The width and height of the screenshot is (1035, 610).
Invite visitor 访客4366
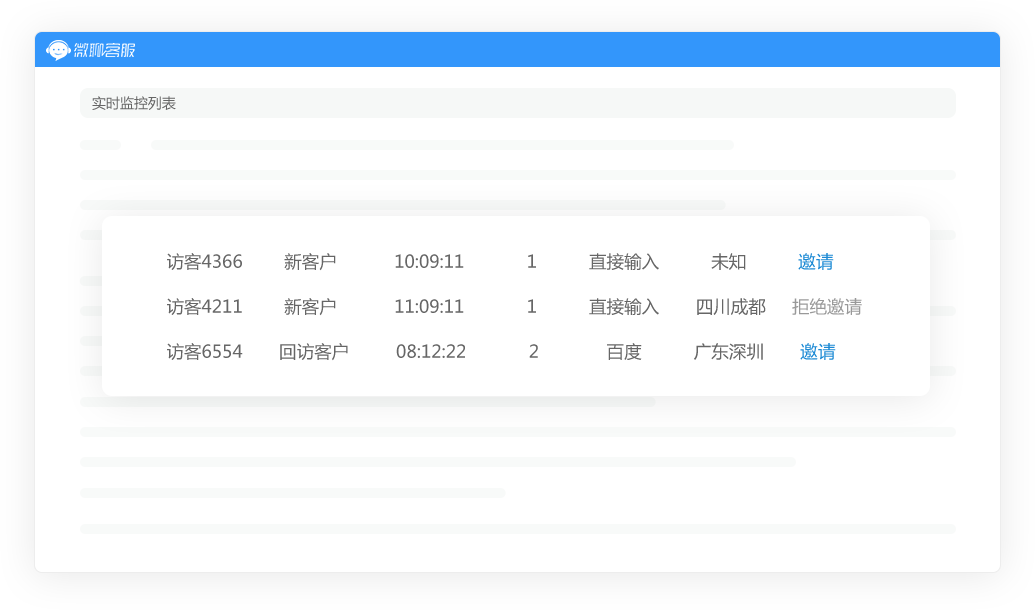[815, 262]
